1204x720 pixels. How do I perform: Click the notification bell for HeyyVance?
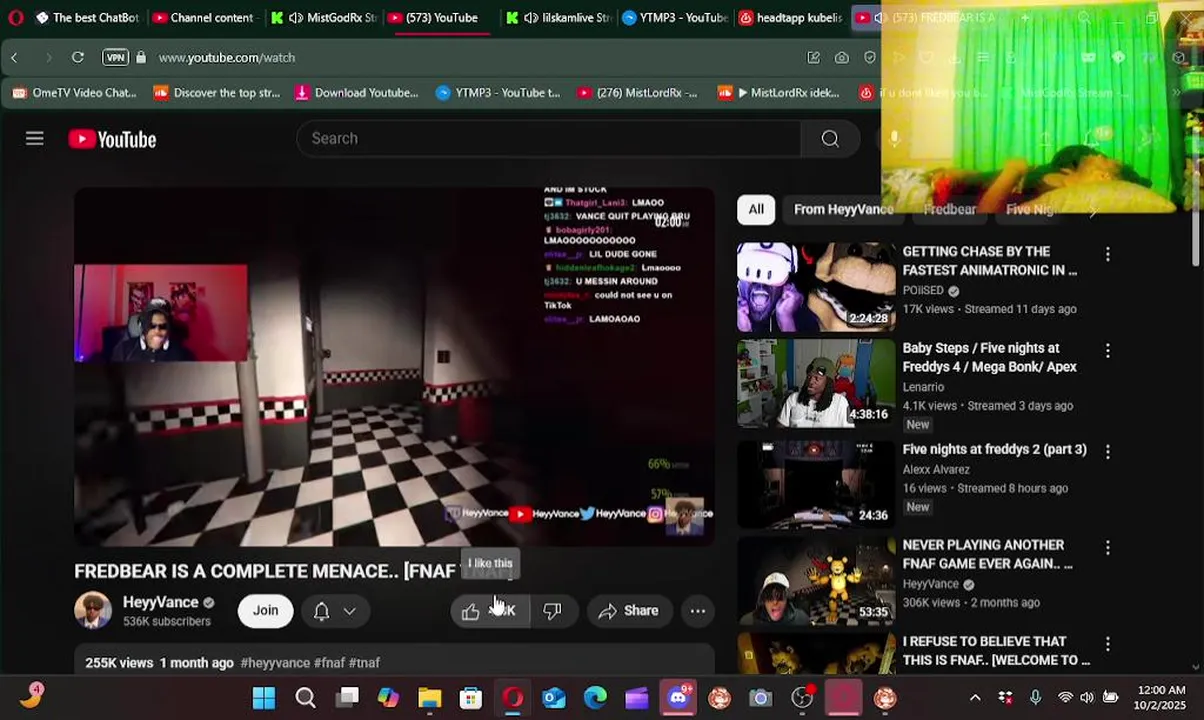click(321, 611)
